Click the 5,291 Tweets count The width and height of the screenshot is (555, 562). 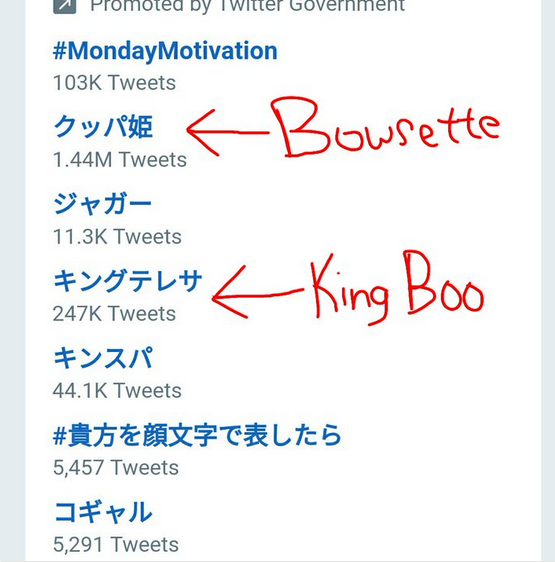116,544
